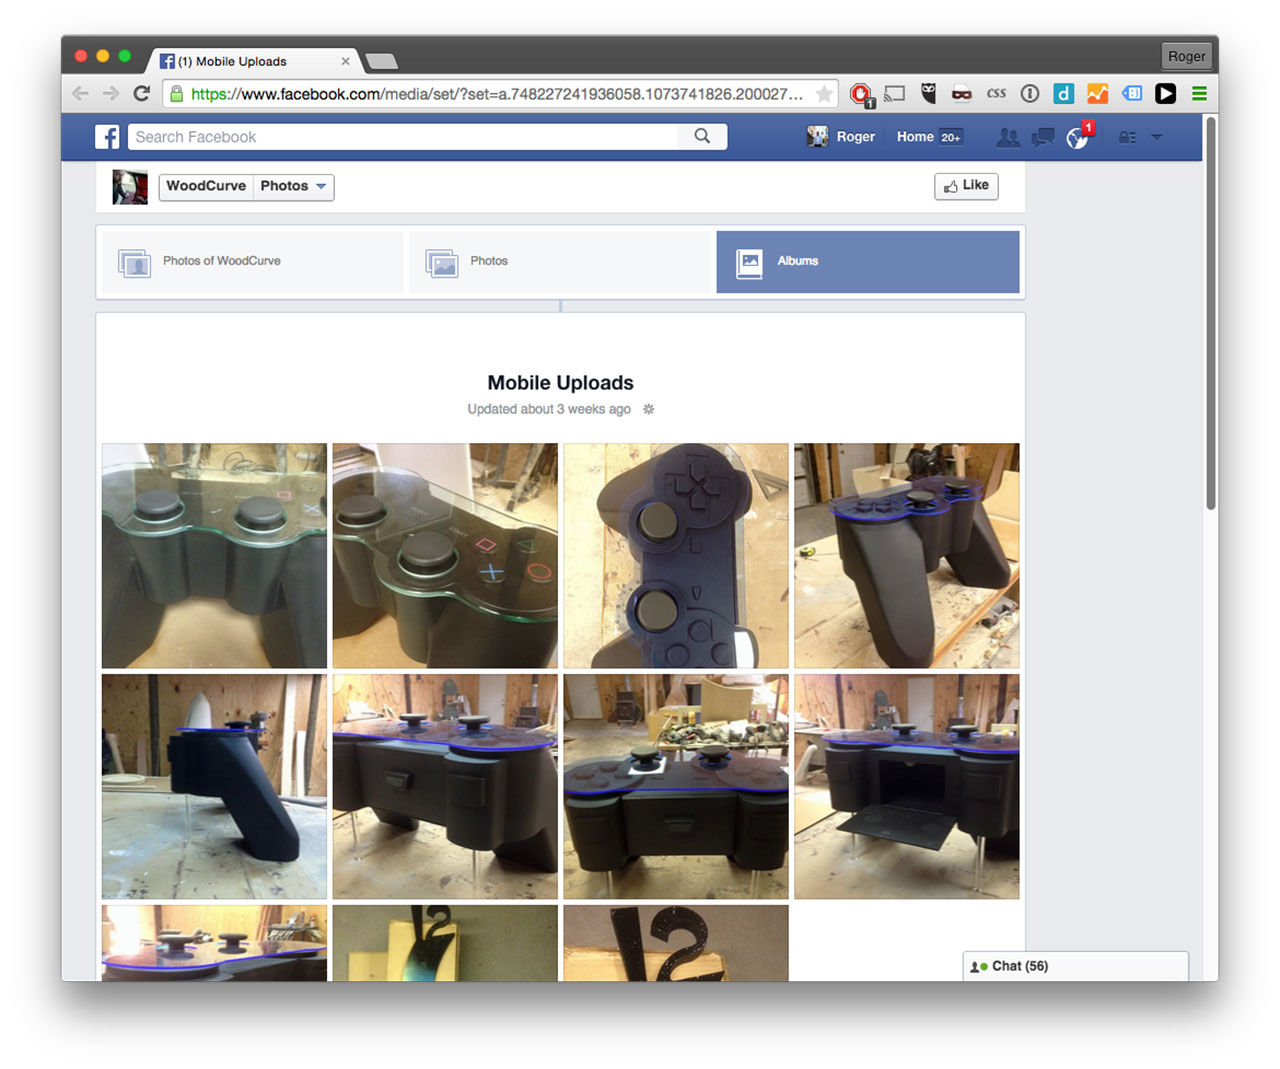
Task: Open Facebook friend requests icon
Action: click(1008, 138)
